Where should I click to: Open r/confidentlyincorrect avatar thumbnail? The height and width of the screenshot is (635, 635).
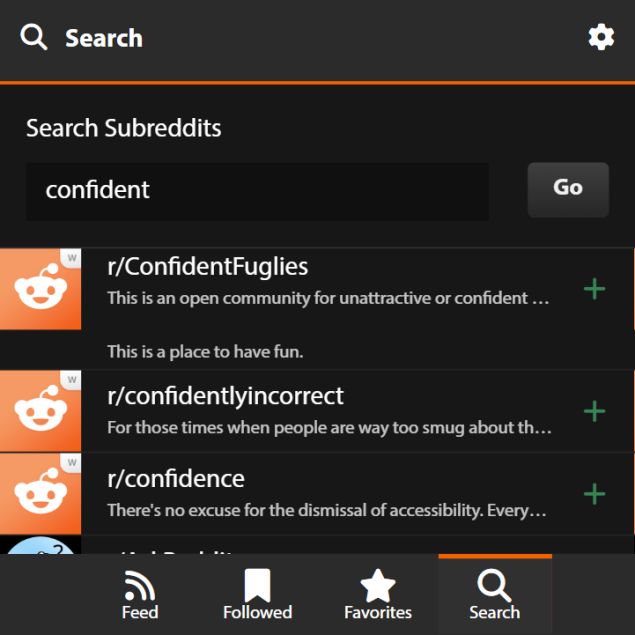40,411
